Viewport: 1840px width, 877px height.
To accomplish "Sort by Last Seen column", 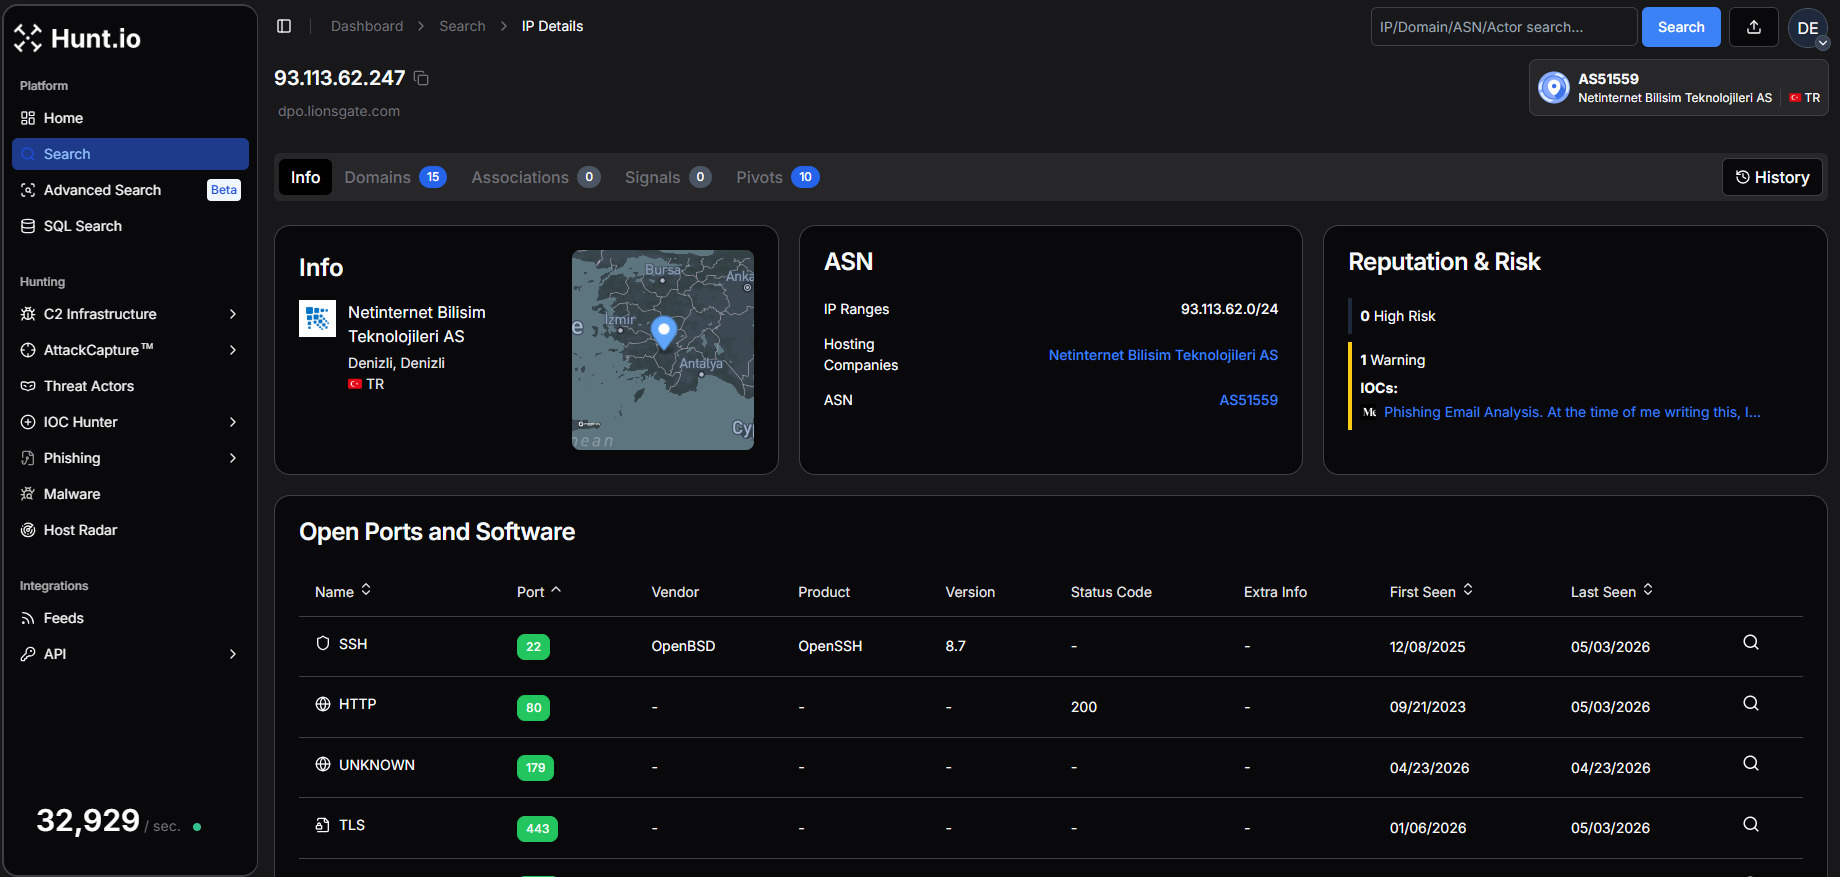I will 1612,591.
